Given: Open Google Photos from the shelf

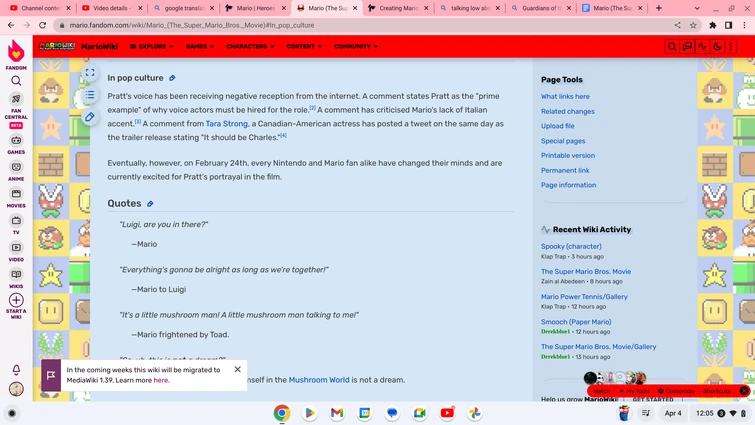Looking at the screenshot, I should [x=474, y=413].
